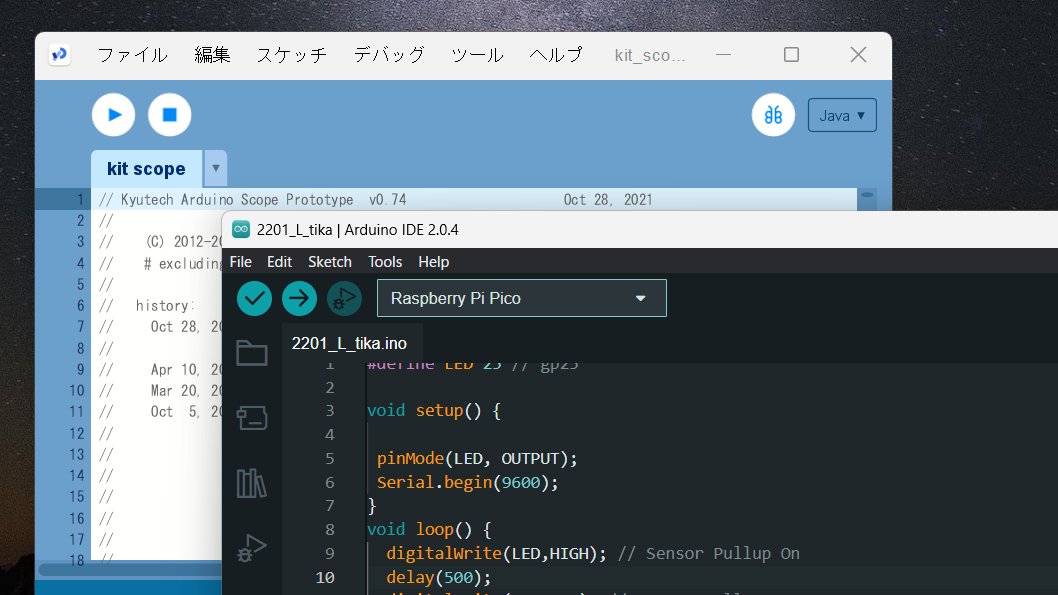Click line number 1 in Processing editor
1058x595 pixels.
(x=80, y=200)
